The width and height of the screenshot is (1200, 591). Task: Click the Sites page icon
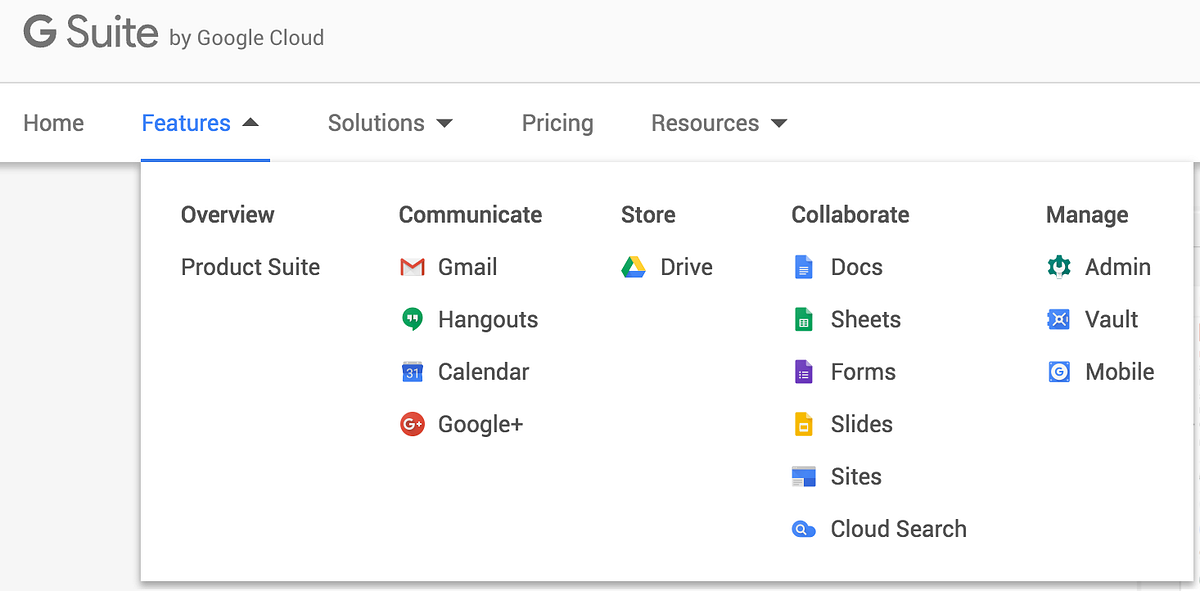click(803, 476)
